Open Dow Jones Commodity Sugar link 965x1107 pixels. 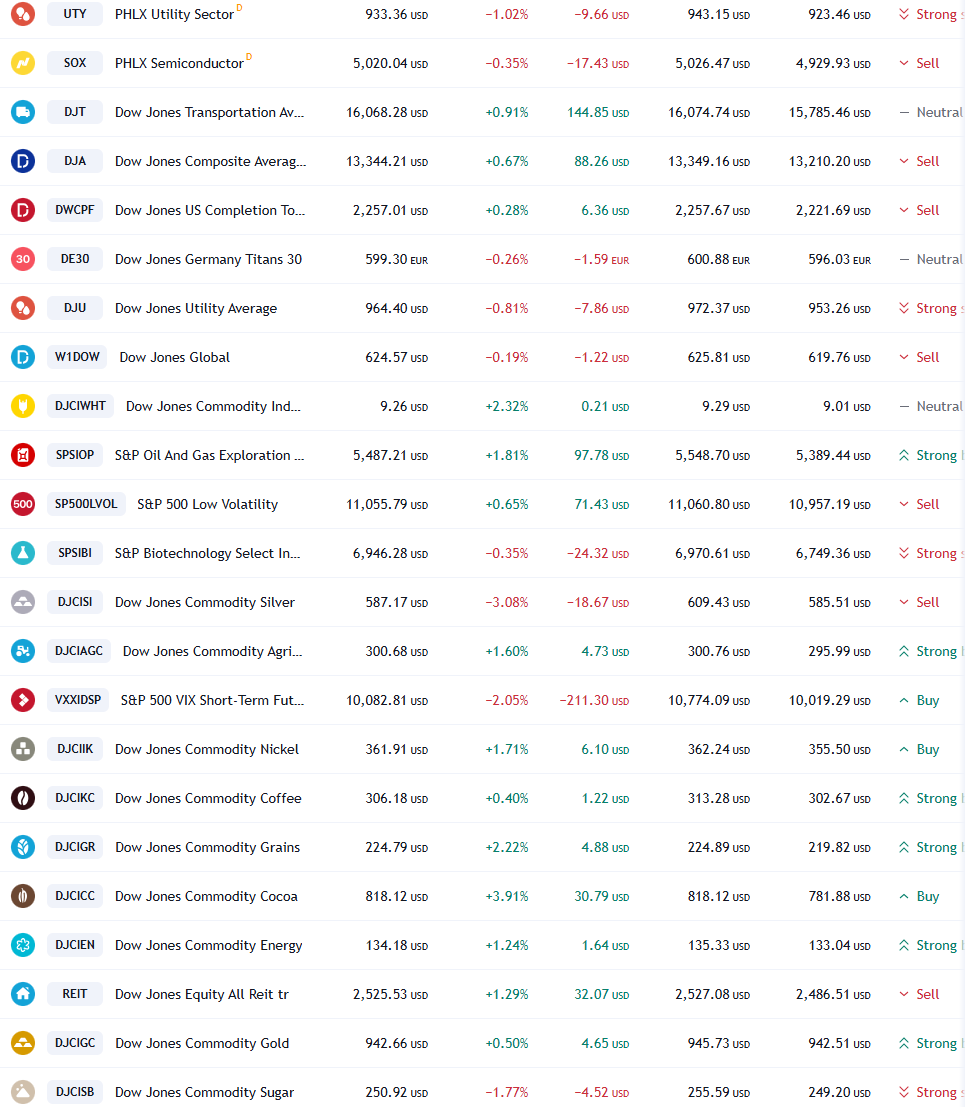pos(204,1092)
